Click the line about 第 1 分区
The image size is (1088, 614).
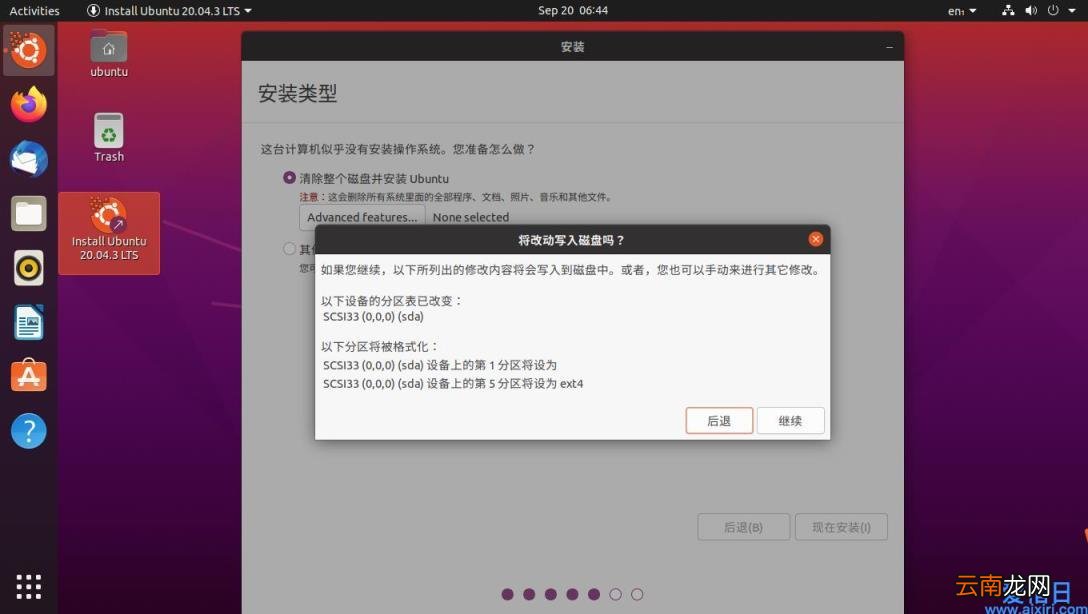pyautogui.click(x=440, y=365)
